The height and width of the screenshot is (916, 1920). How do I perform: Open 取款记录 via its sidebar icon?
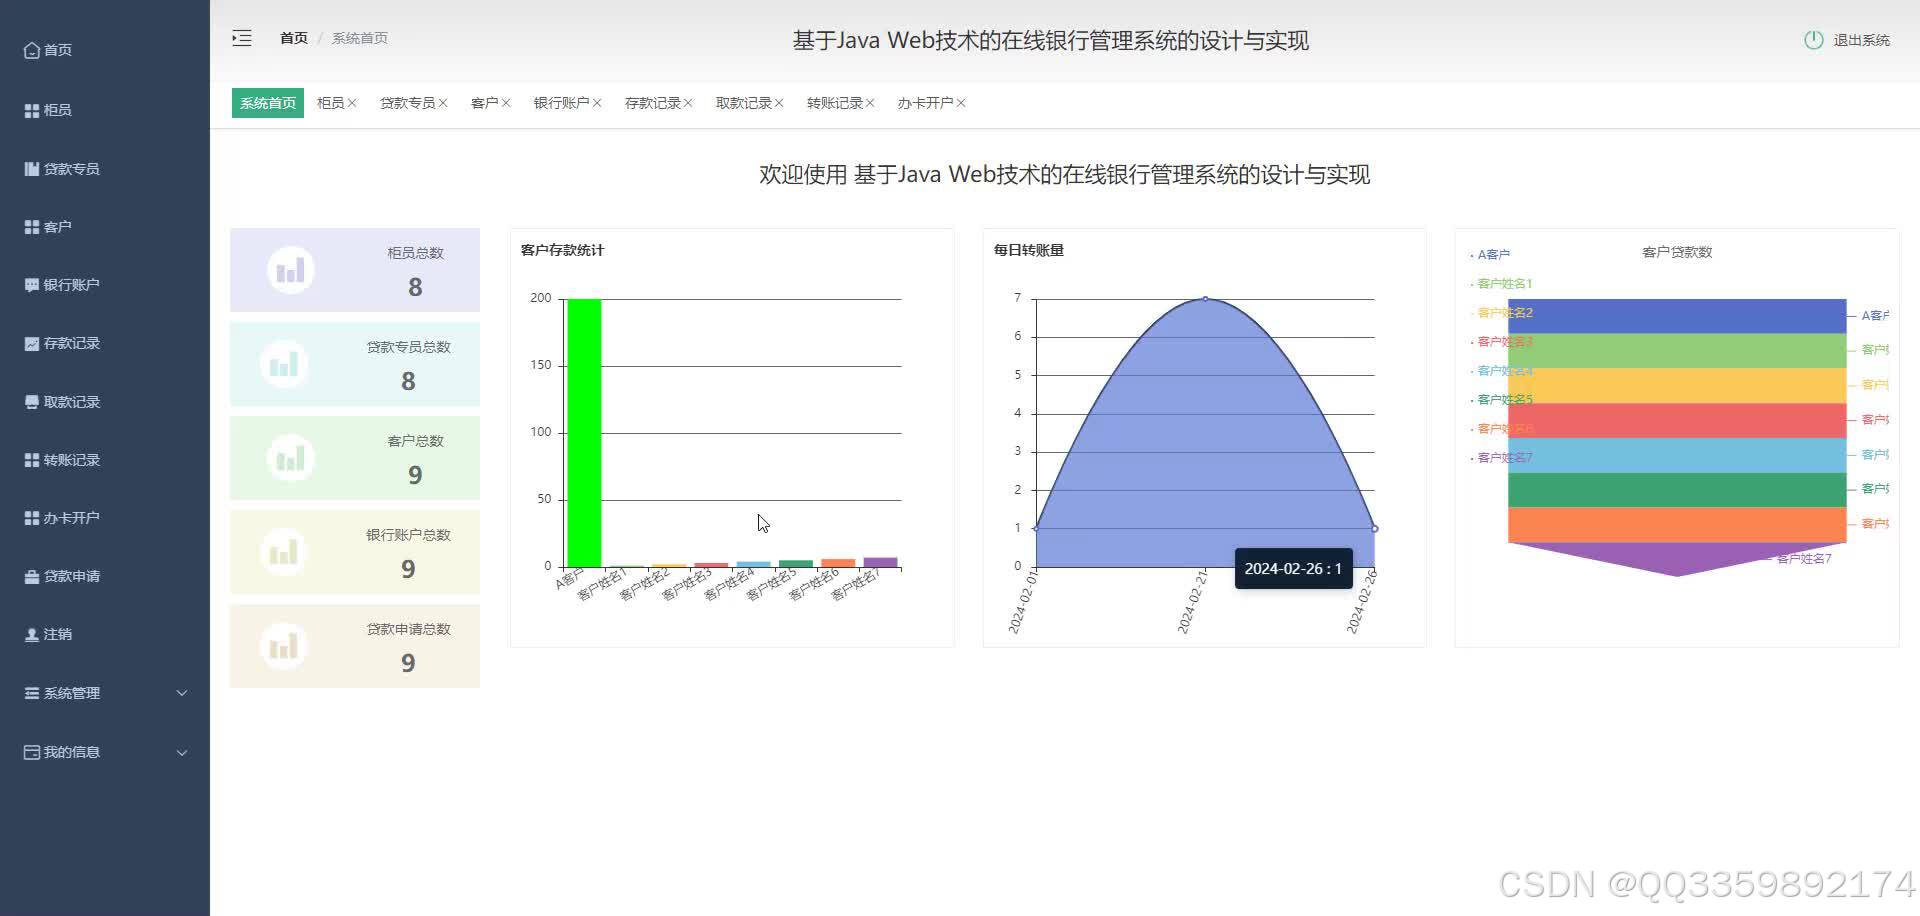click(32, 402)
